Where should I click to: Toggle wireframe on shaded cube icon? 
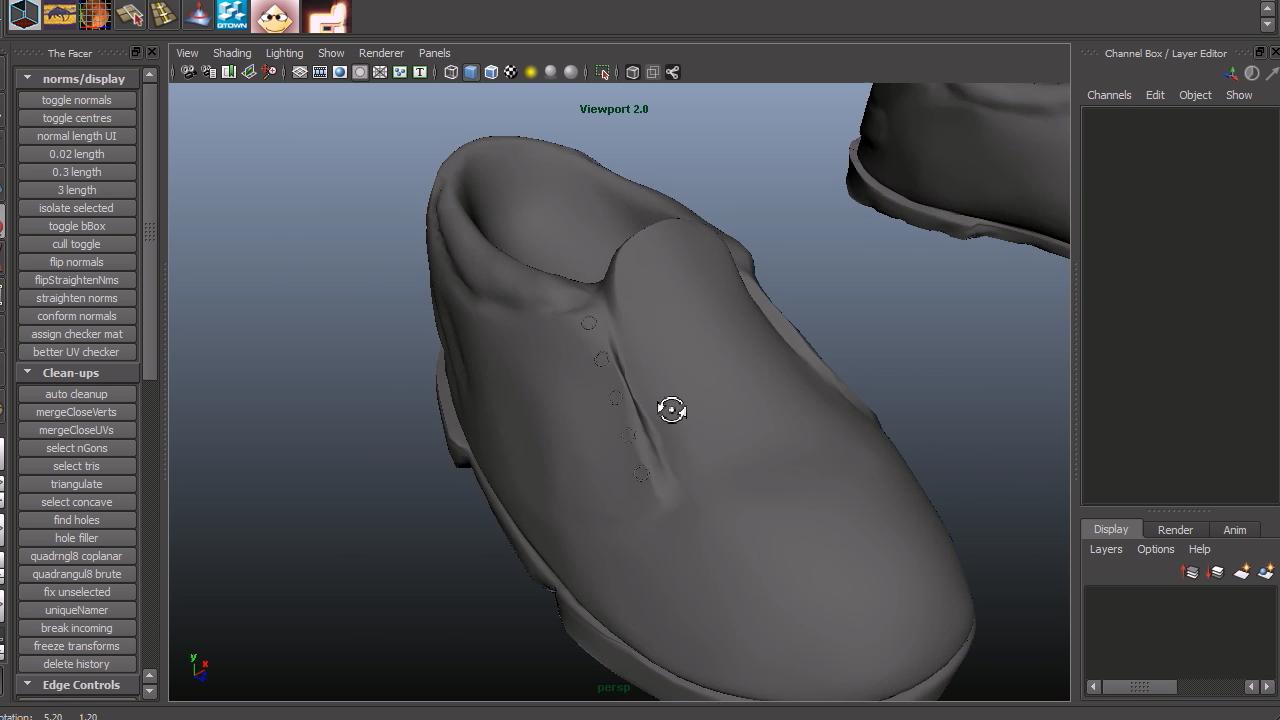[x=491, y=72]
